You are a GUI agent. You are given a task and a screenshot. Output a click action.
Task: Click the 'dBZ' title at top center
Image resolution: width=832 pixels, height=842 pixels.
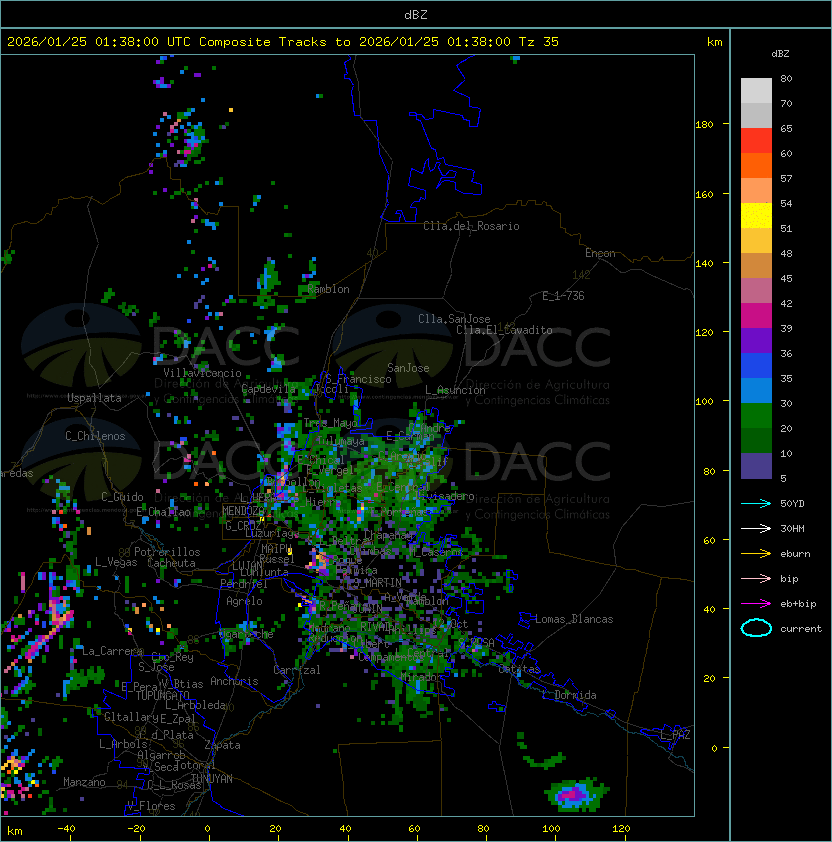click(416, 14)
